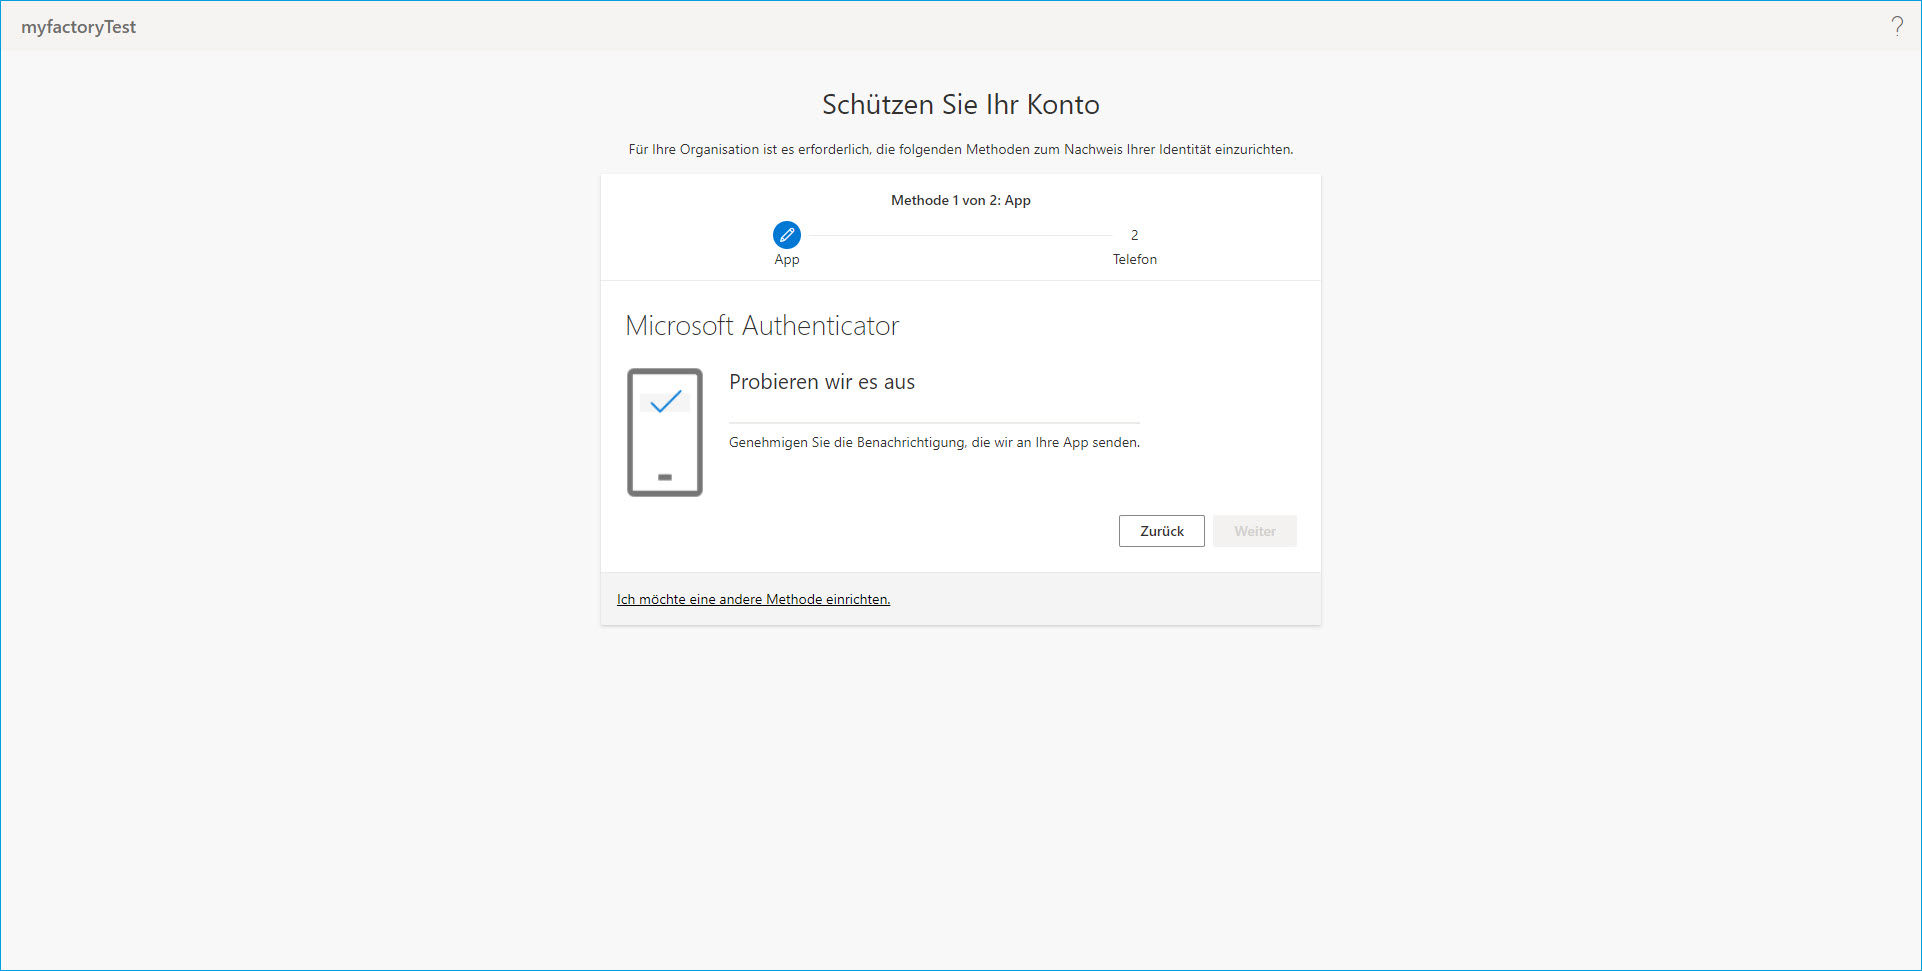Click 'Probieren wir es aus' text
Image resolution: width=1922 pixels, height=971 pixels.
coord(822,382)
